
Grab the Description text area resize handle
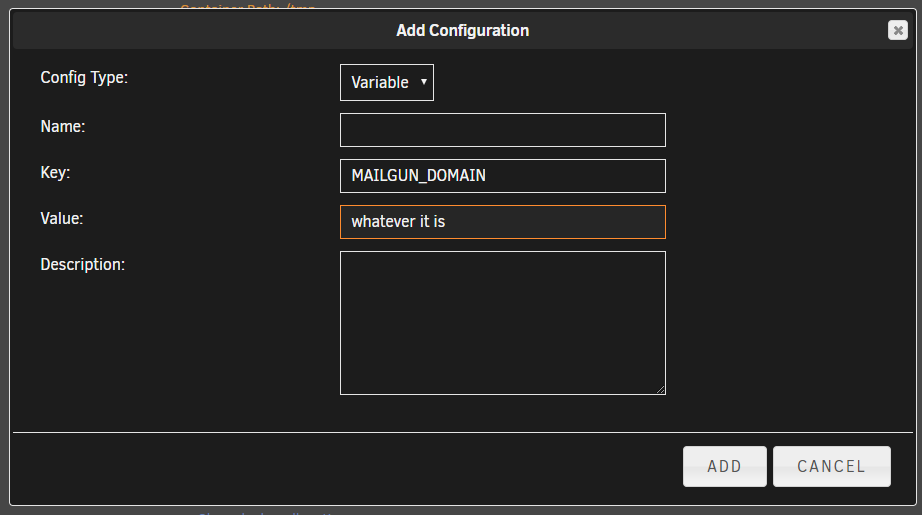coord(660,389)
